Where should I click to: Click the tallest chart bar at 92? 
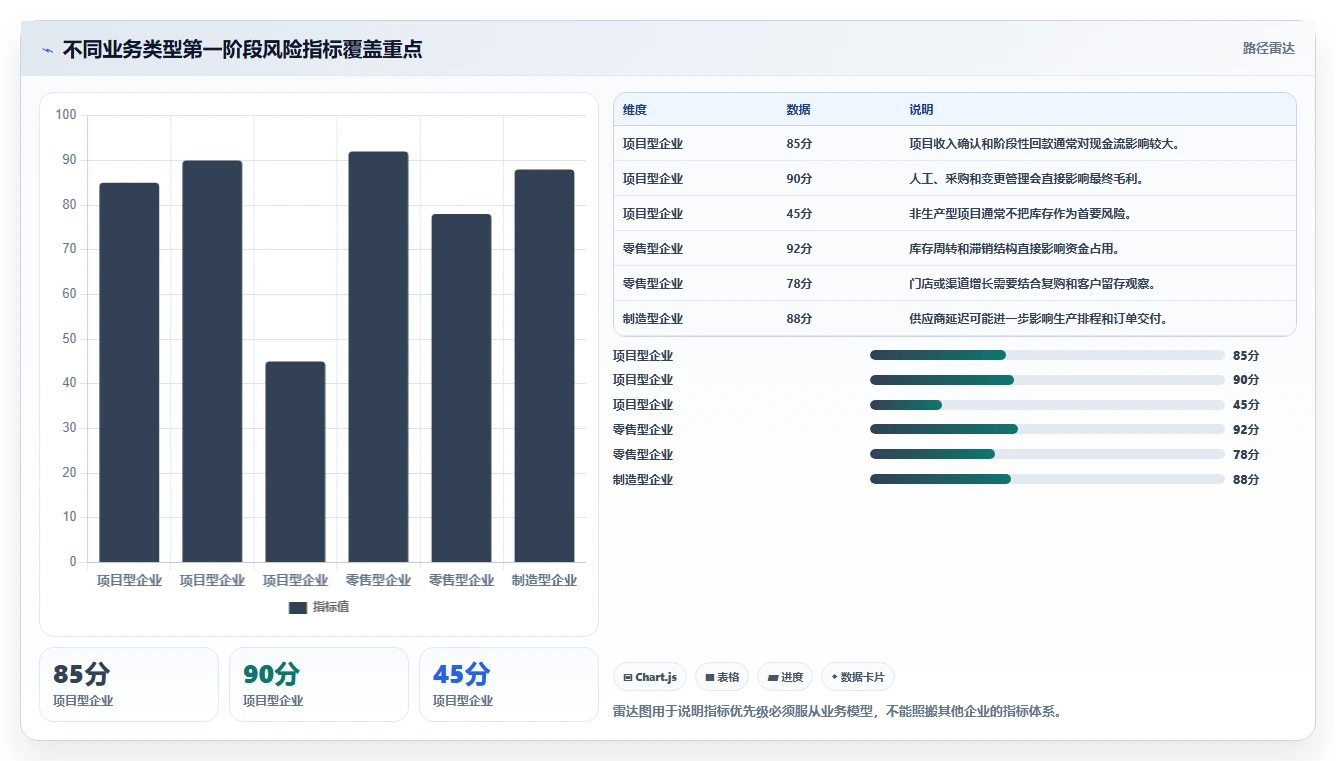pos(378,357)
